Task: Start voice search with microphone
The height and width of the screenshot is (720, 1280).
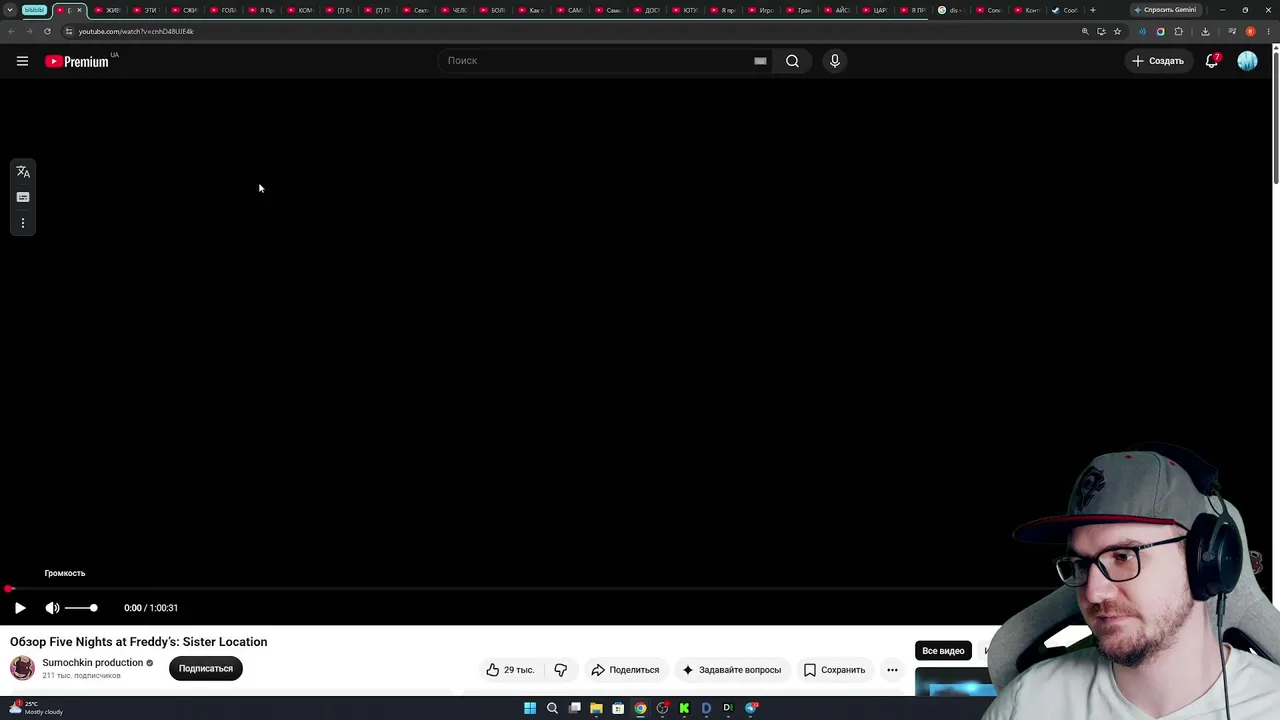Action: (835, 61)
